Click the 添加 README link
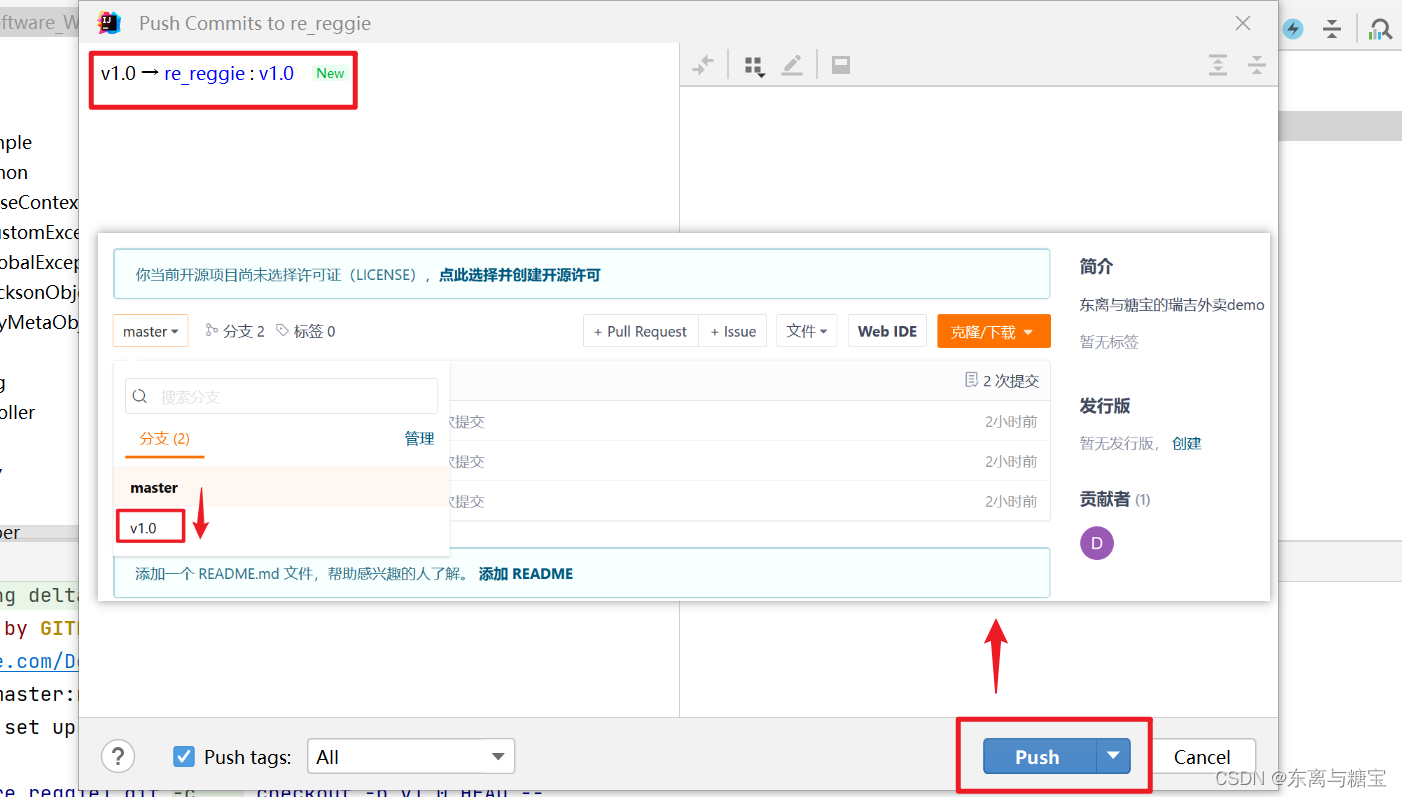This screenshot has height=797, width=1402. tap(526, 573)
